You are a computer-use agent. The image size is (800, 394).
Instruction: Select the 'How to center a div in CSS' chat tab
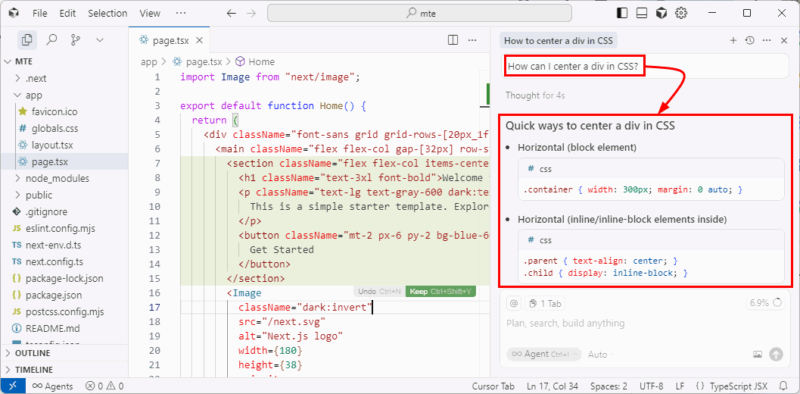pos(558,41)
